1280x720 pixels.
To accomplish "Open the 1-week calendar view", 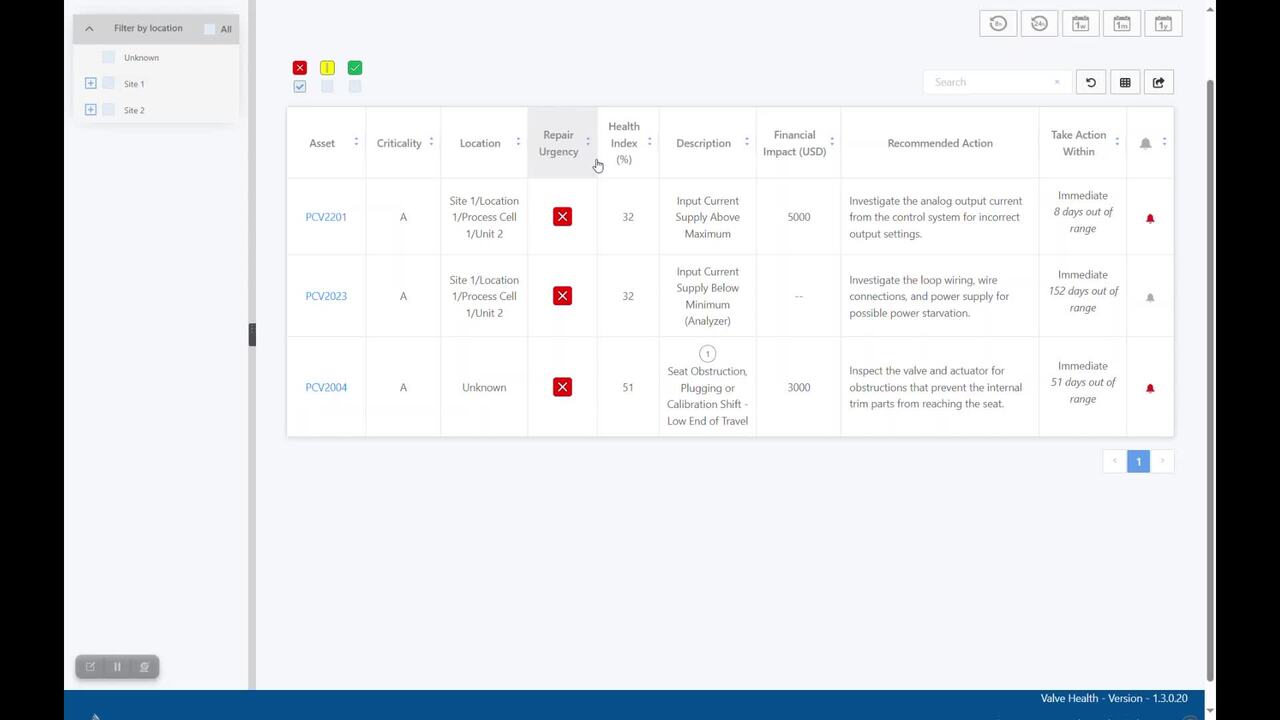I will click(x=1081, y=22).
